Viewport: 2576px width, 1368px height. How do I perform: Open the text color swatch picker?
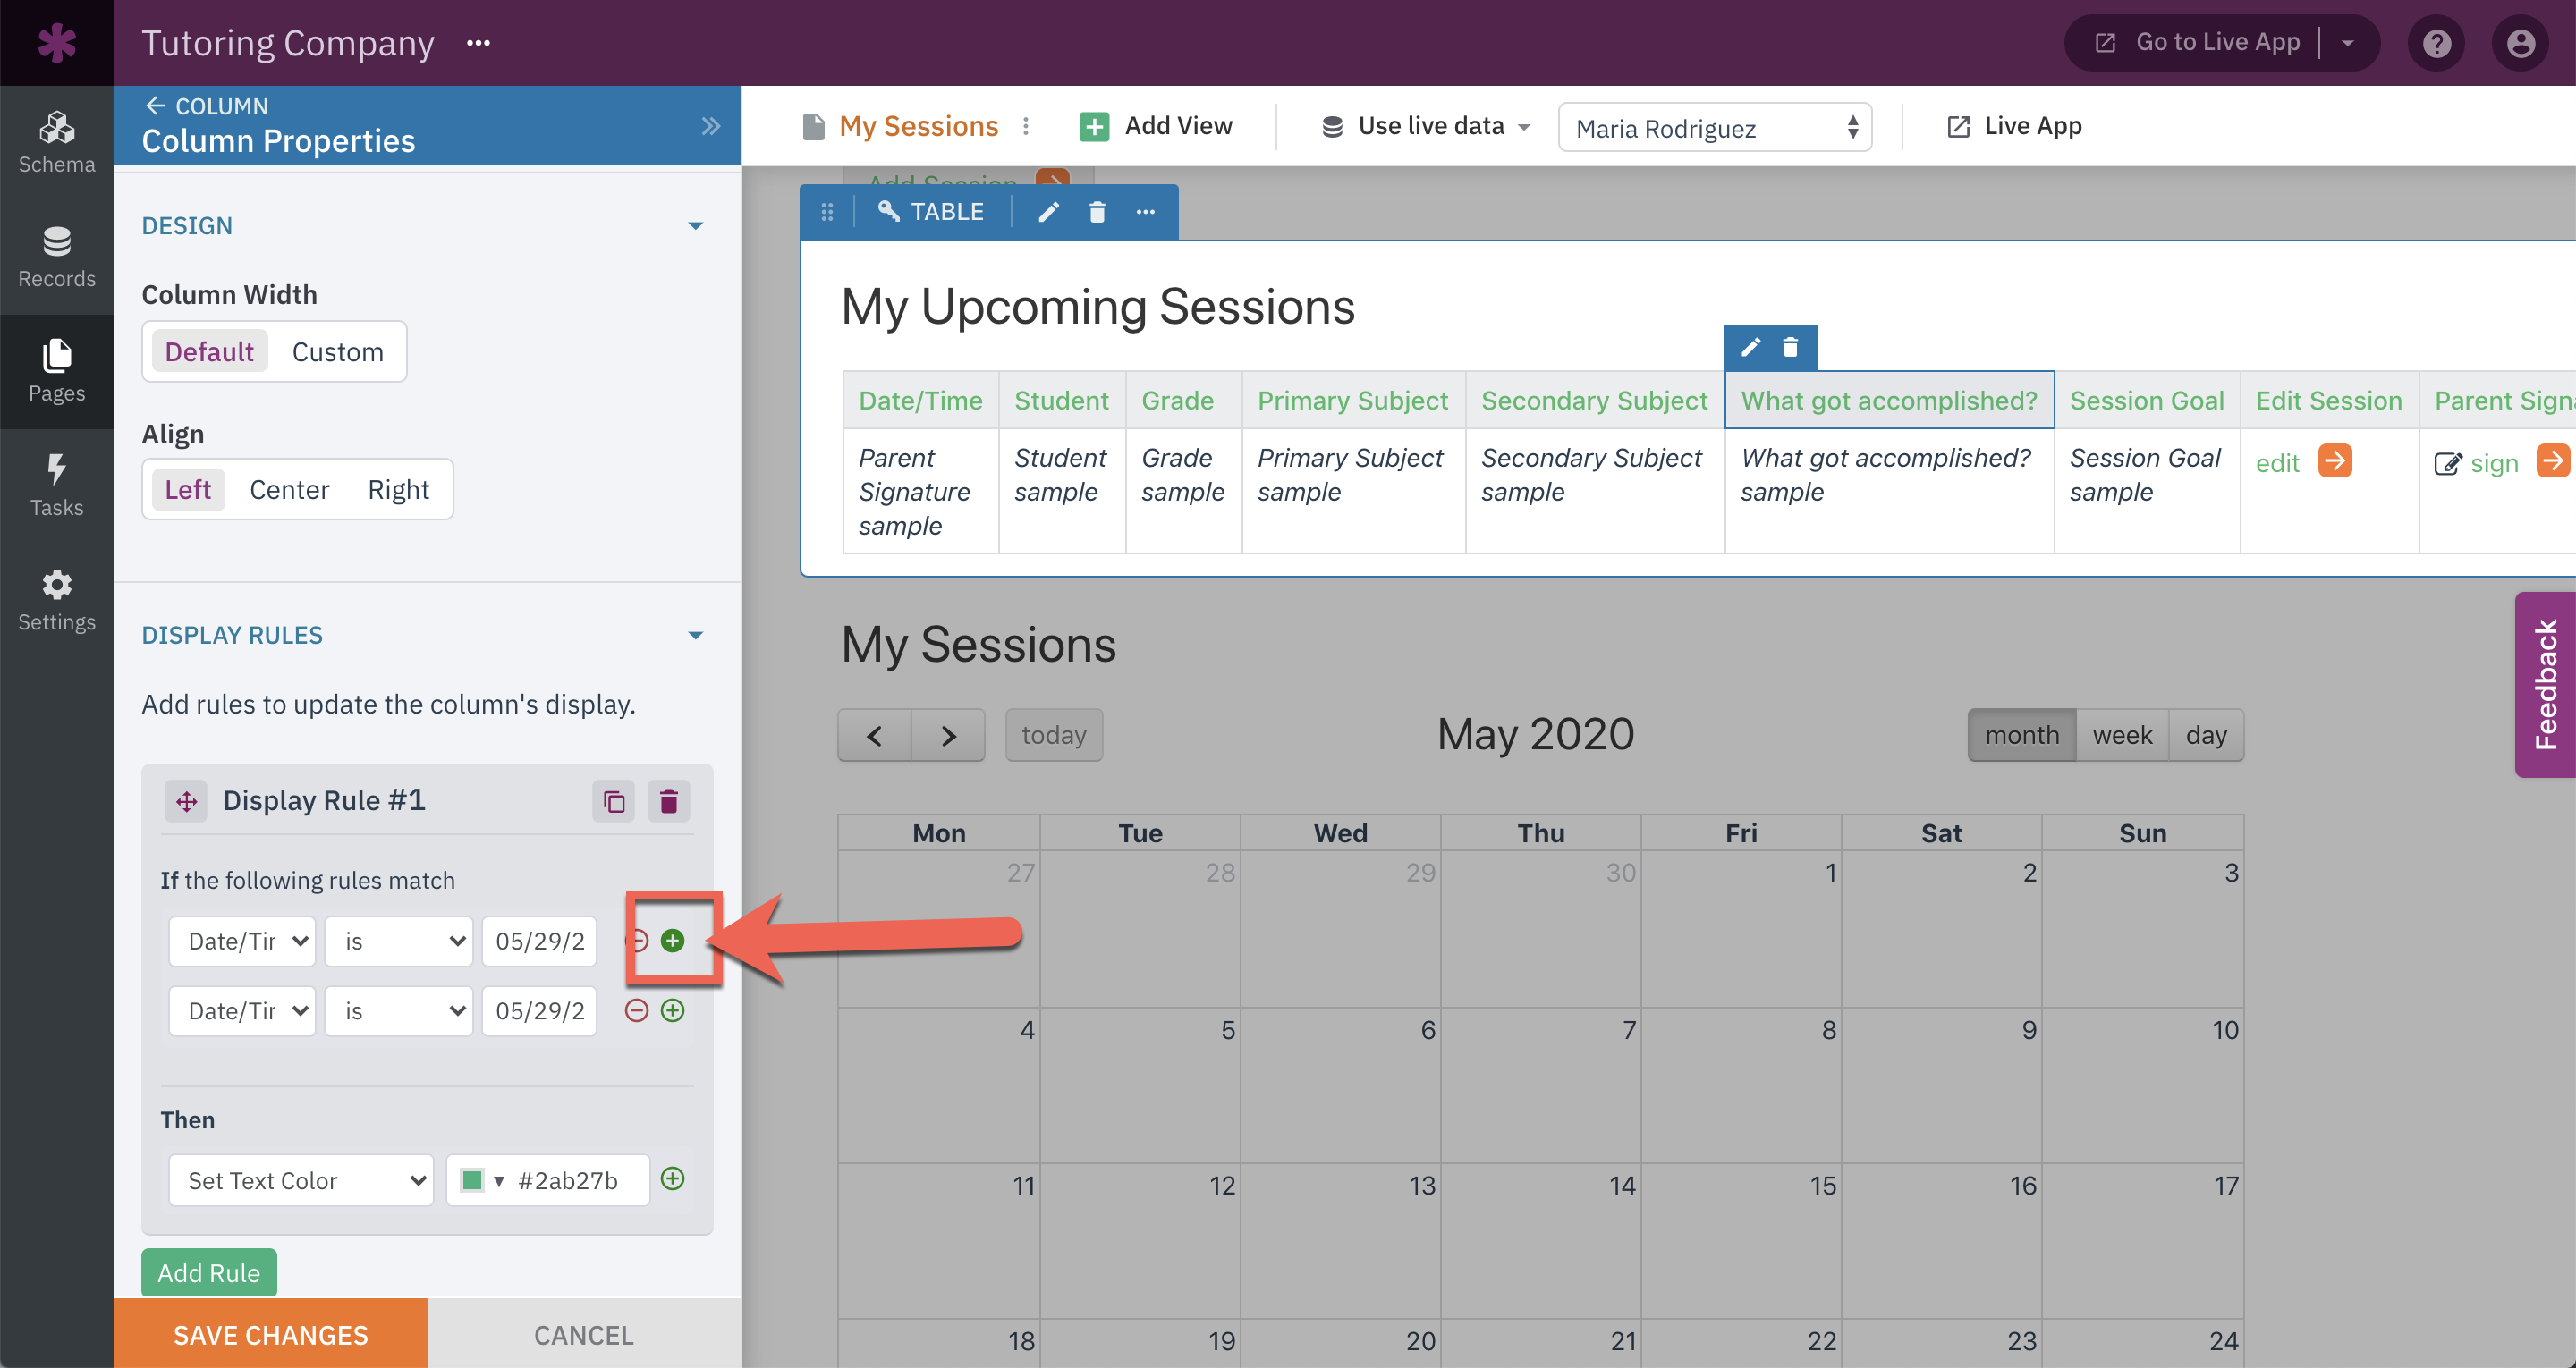(x=482, y=1180)
